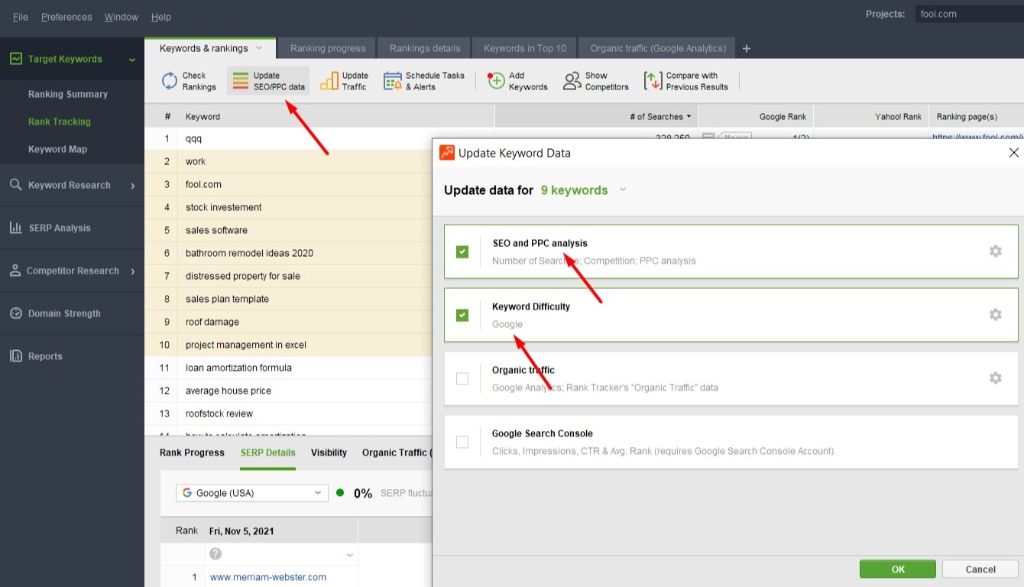This screenshot has height=587, width=1024.
Task: Open the Visibility bottom tab
Action: point(328,452)
